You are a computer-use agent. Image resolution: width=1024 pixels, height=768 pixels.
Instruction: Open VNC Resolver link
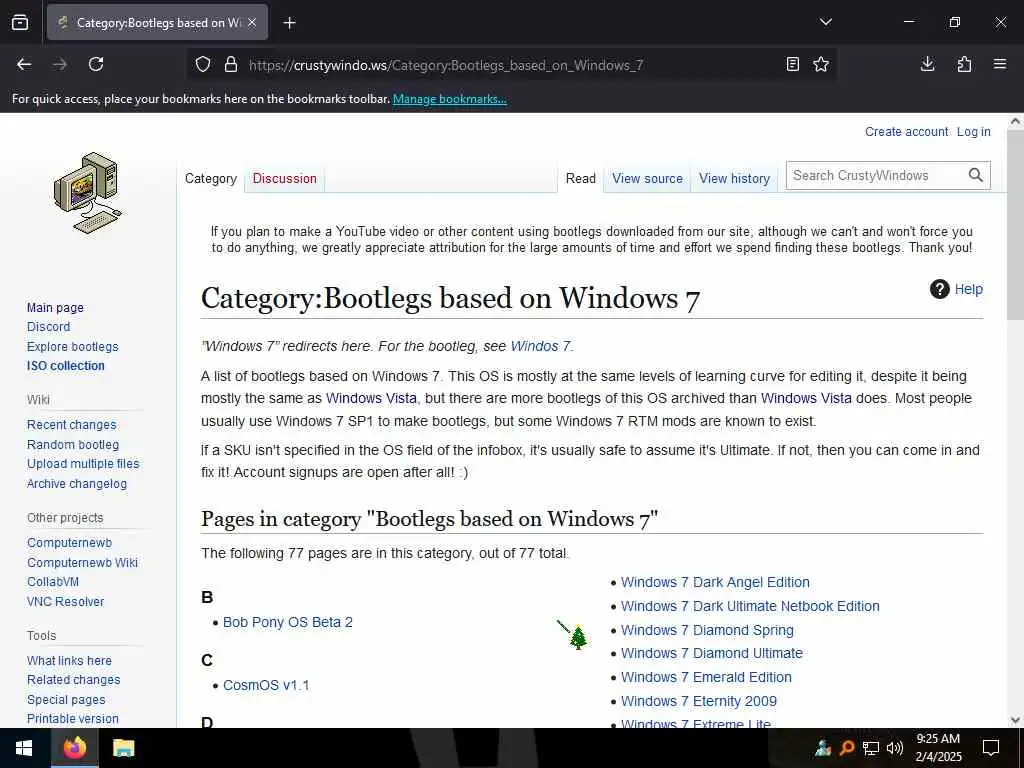(65, 601)
